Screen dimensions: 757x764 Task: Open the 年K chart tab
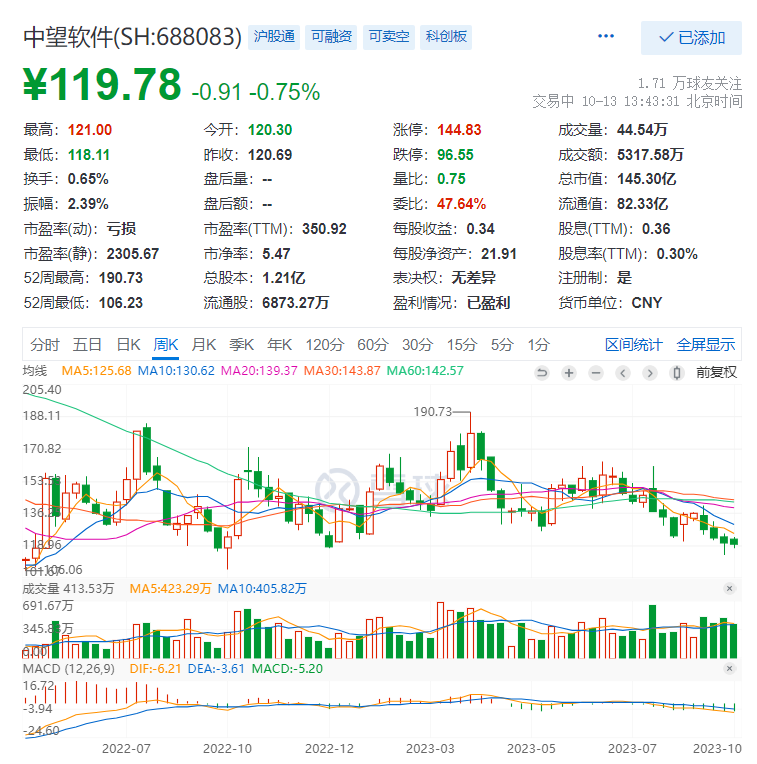tap(280, 345)
